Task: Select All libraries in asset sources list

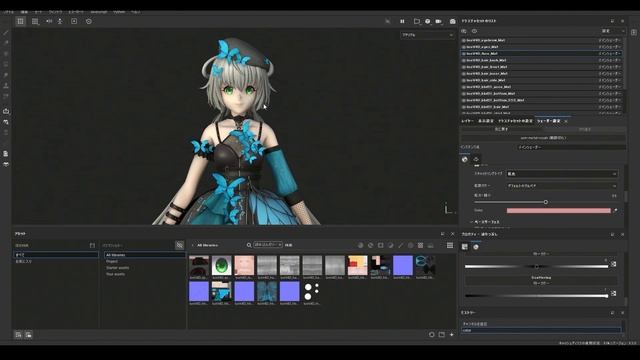Action: (144, 255)
